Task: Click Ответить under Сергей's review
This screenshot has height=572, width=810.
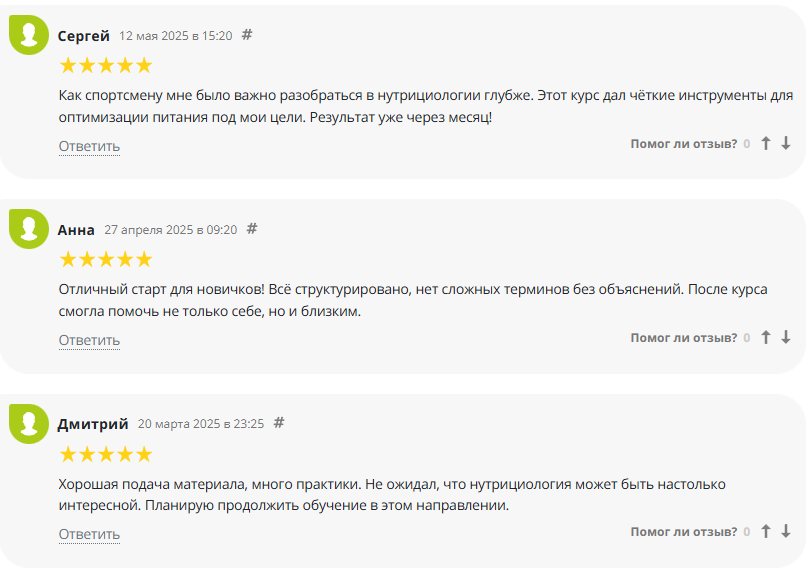Action: click(89, 146)
